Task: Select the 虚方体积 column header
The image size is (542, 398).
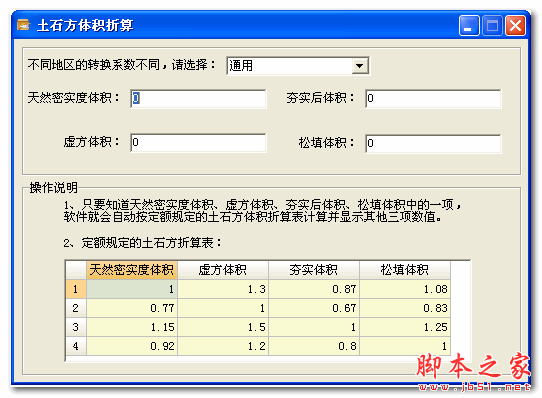Action: point(223,270)
